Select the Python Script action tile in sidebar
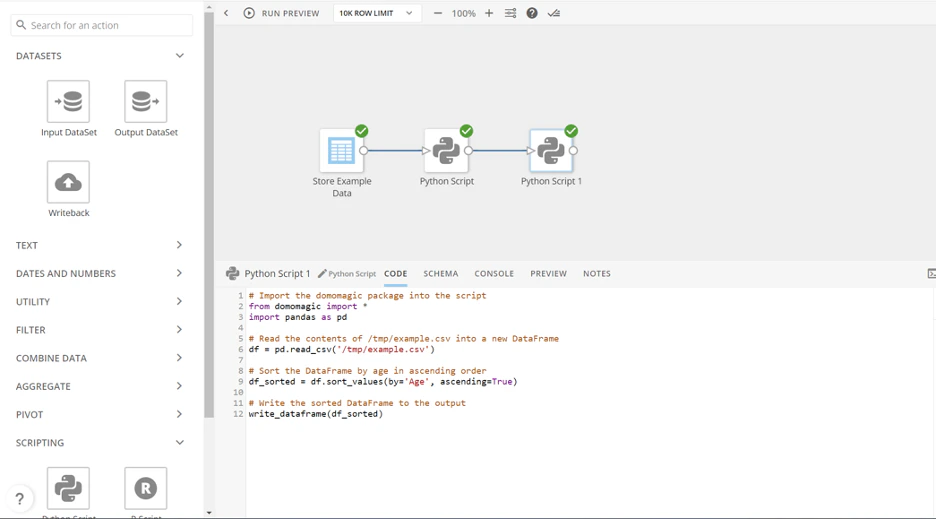 [68, 488]
